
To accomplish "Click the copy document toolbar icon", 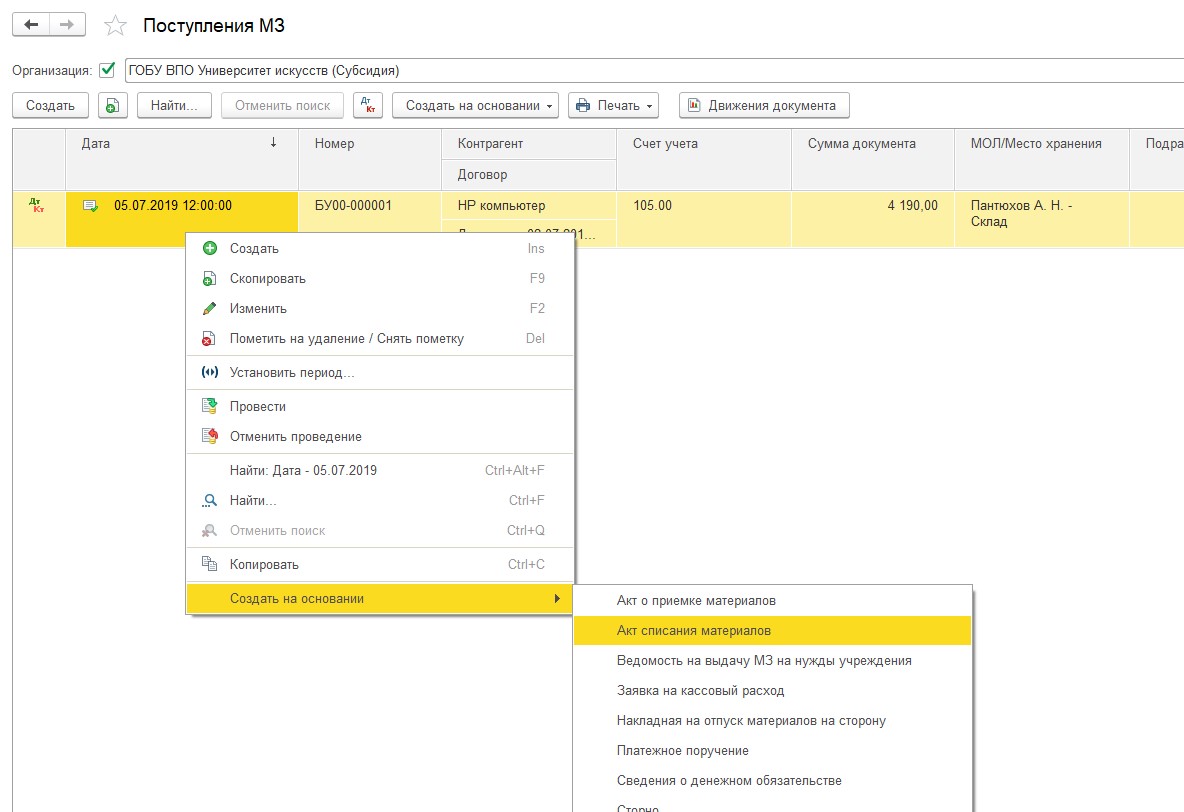I will 112,105.
